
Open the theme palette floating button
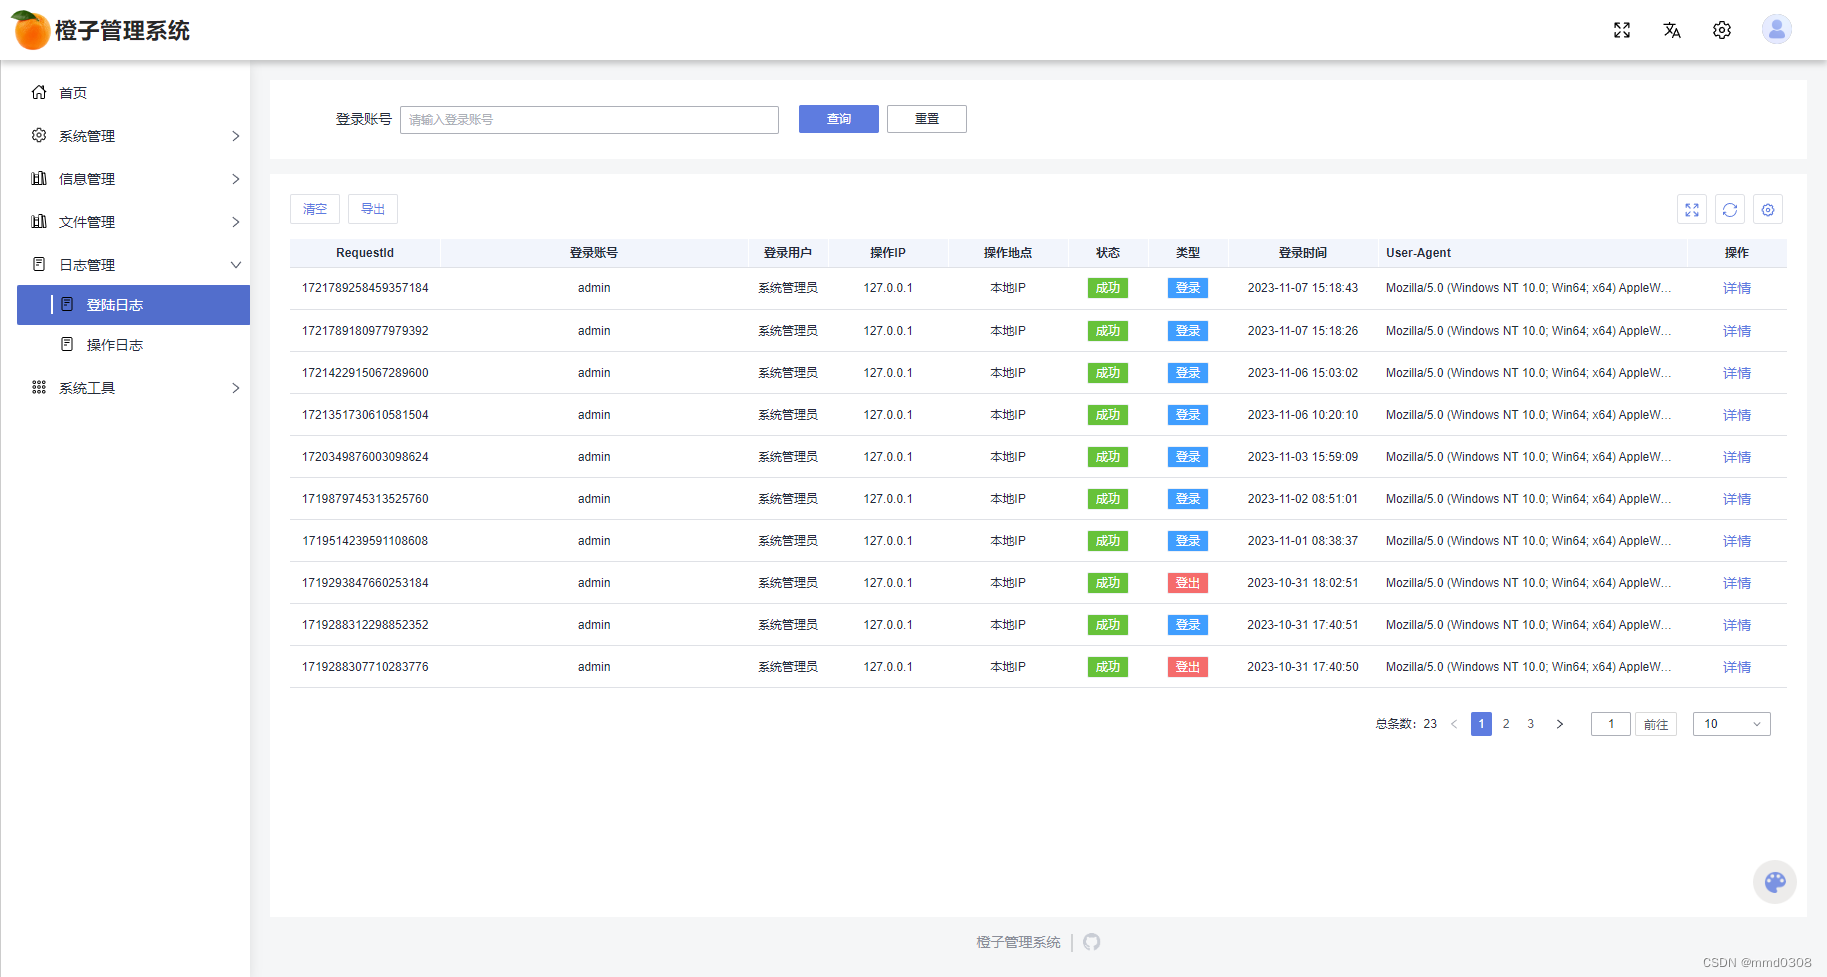click(1775, 882)
